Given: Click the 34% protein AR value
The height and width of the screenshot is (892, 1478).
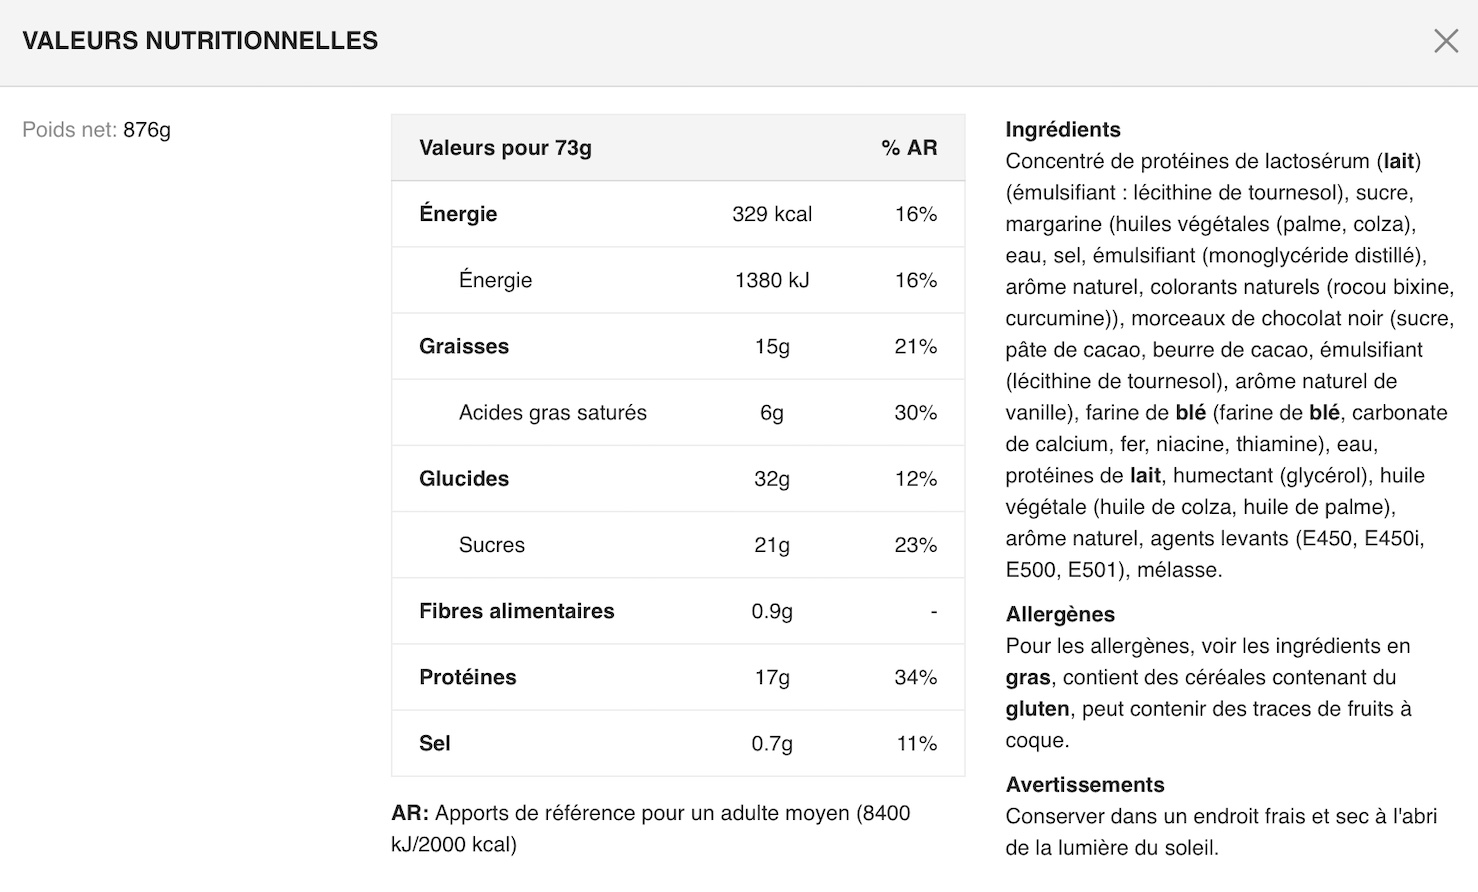Looking at the screenshot, I should click(x=915, y=677).
